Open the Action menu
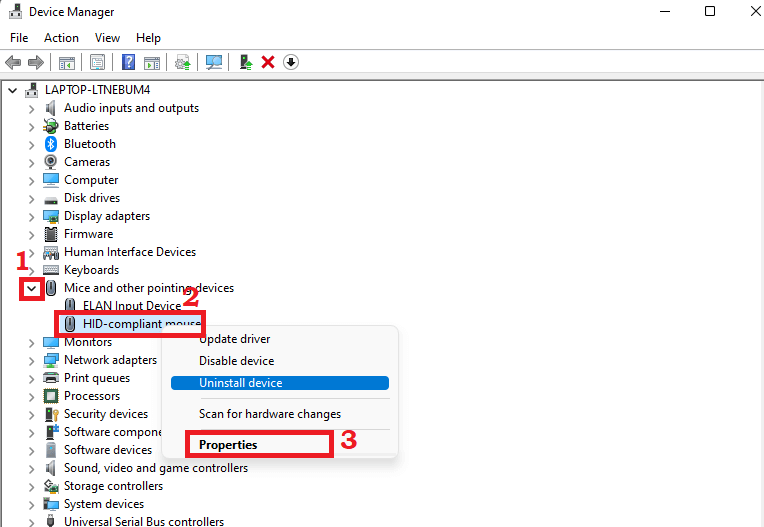This screenshot has width=764, height=527. point(61,38)
